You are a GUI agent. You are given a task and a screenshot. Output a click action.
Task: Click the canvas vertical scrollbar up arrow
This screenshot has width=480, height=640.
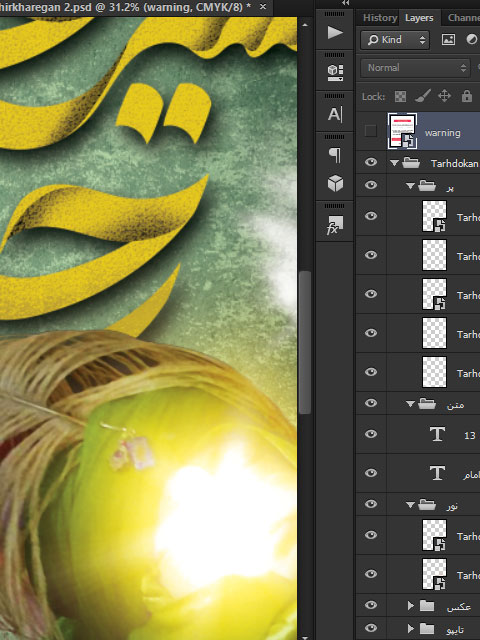pos(304,24)
